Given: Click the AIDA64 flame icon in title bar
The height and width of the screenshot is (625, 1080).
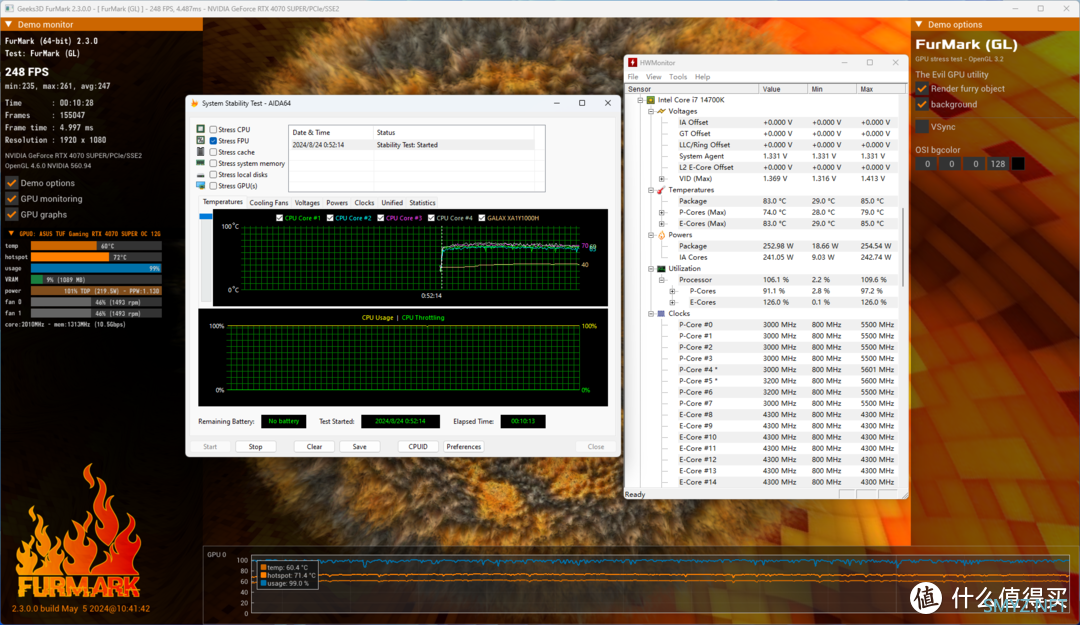Looking at the screenshot, I should 194,103.
